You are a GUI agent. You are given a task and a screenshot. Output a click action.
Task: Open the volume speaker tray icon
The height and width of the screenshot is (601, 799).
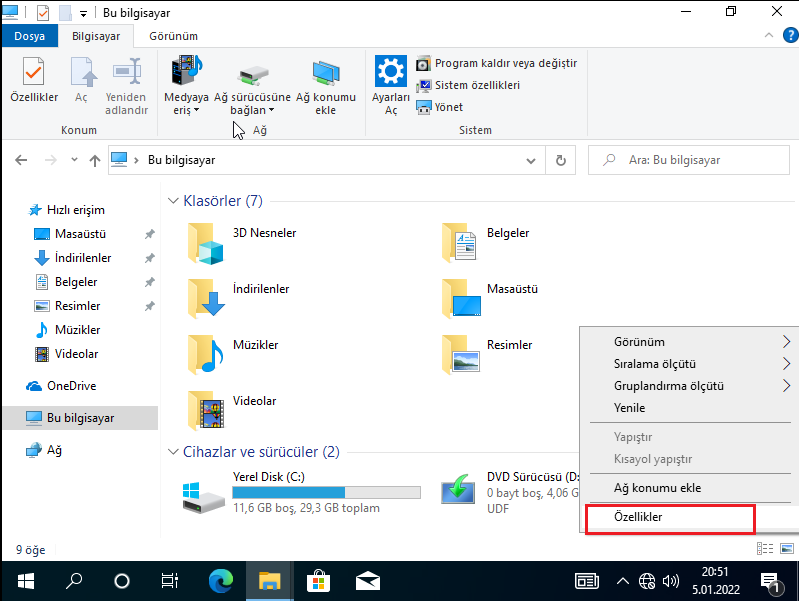coord(671,581)
